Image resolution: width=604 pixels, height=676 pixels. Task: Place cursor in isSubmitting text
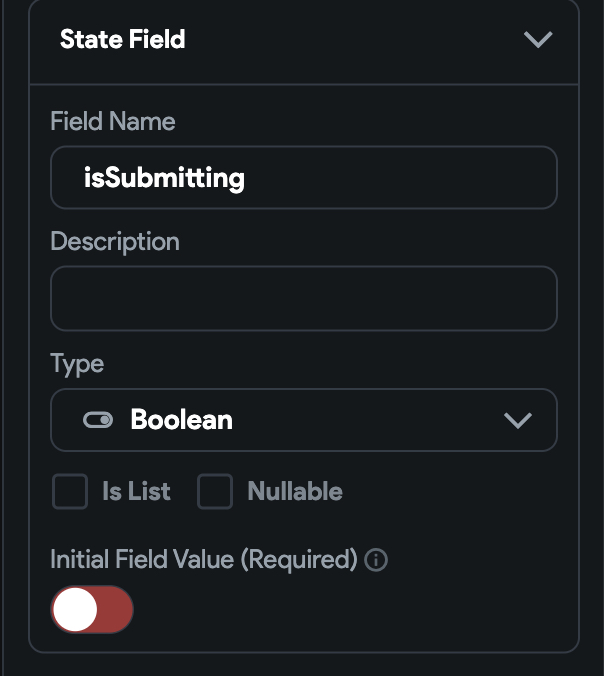164,178
